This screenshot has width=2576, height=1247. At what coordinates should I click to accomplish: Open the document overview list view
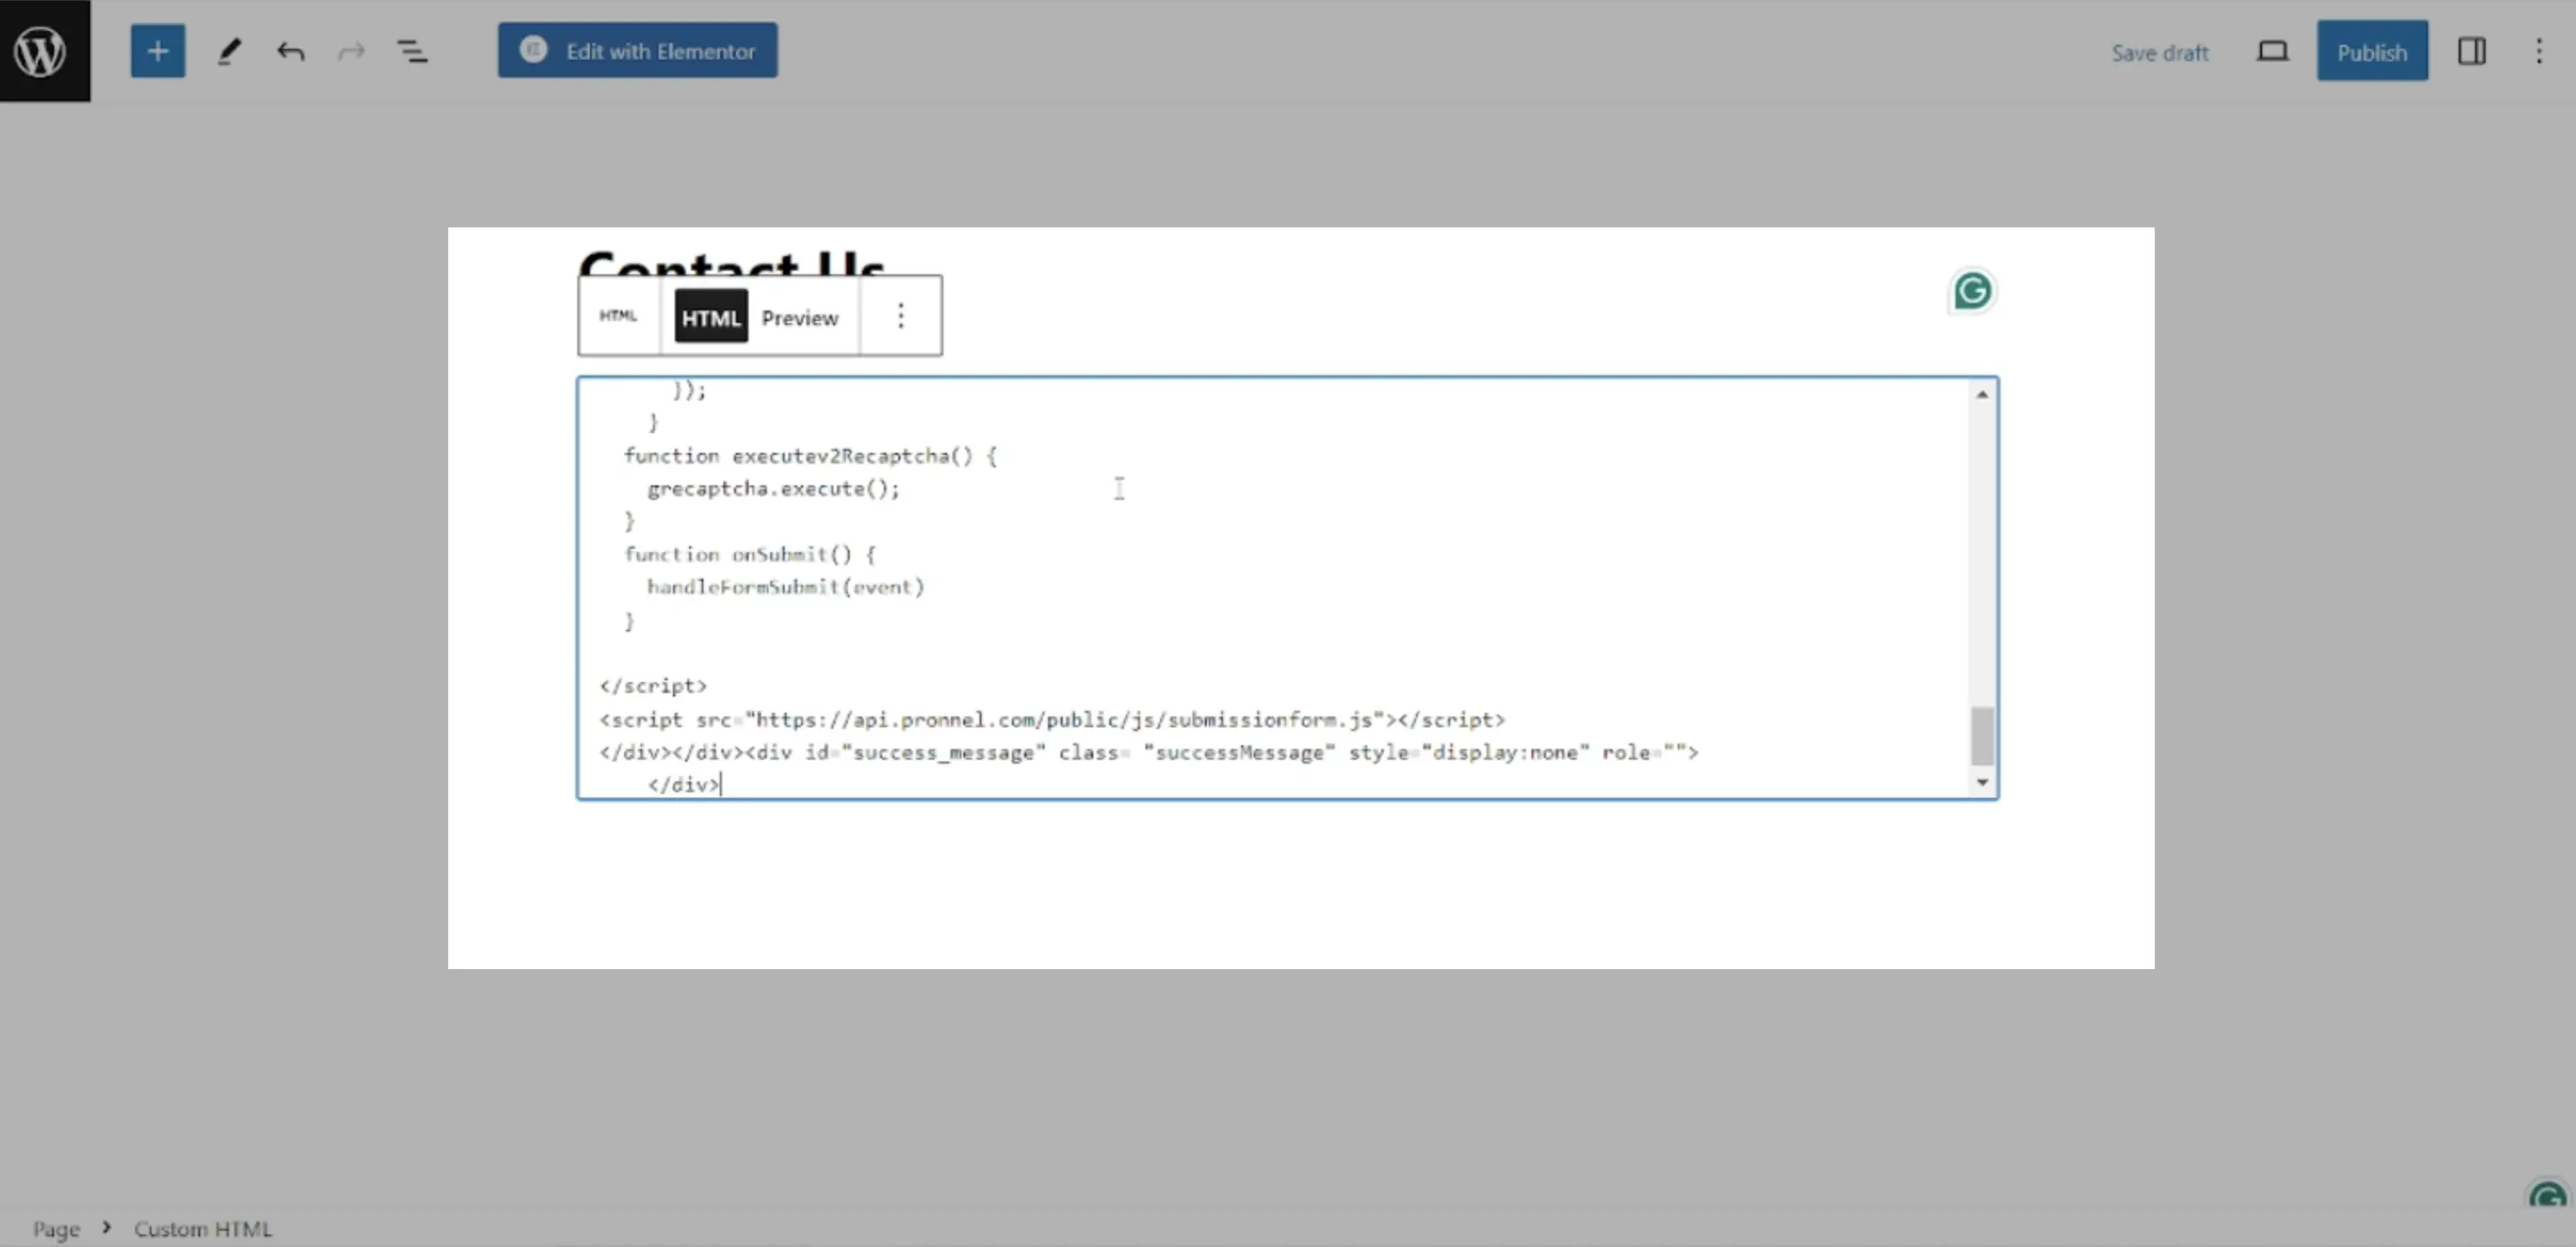tap(412, 51)
